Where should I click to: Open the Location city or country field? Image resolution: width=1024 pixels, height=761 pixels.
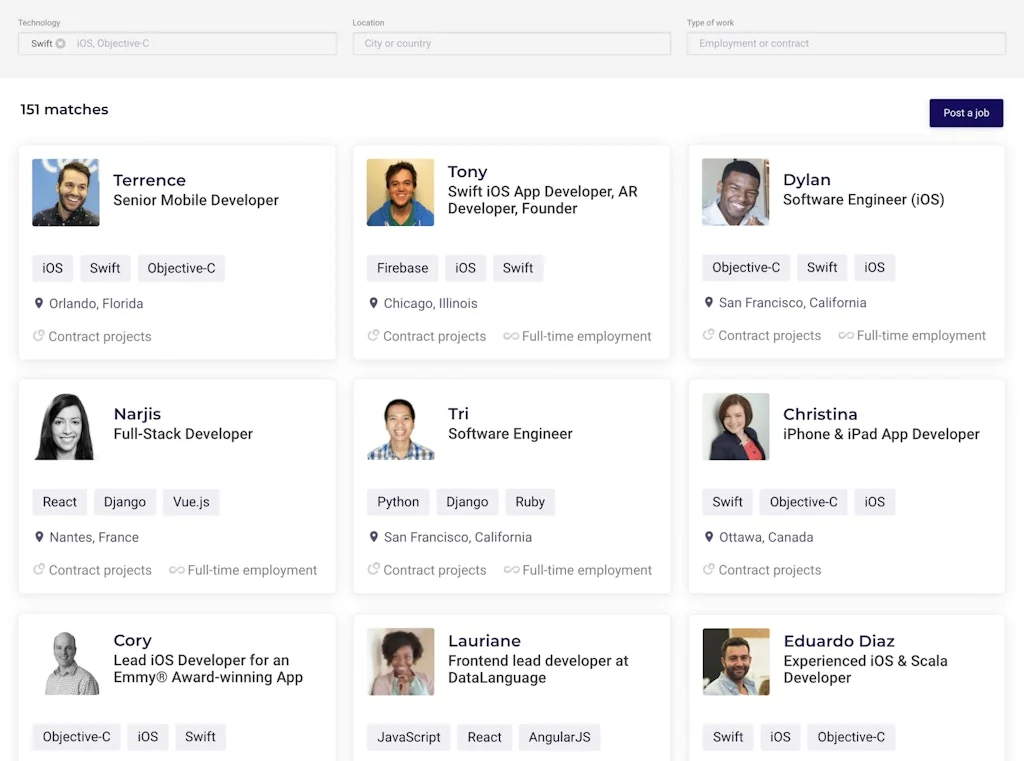tap(511, 44)
